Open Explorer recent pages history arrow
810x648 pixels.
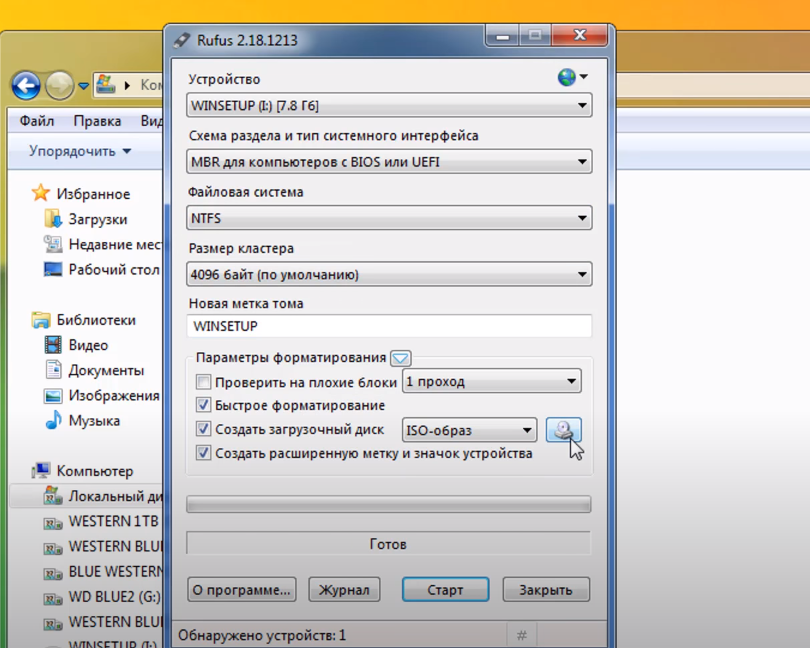(84, 86)
